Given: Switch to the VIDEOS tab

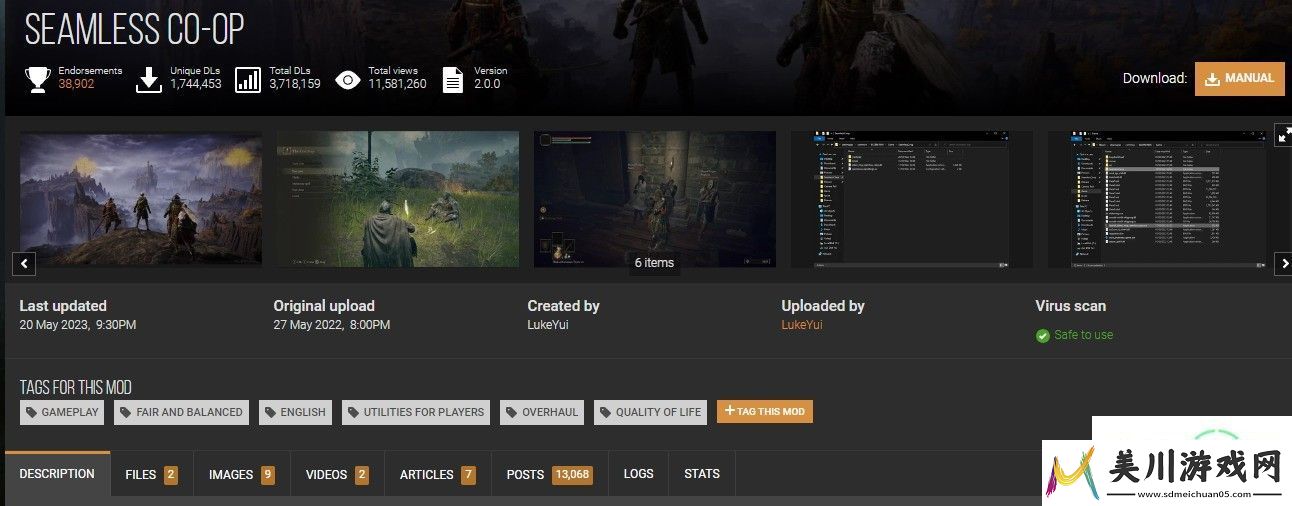Looking at the screenshot, I should [x=337, y=474].
